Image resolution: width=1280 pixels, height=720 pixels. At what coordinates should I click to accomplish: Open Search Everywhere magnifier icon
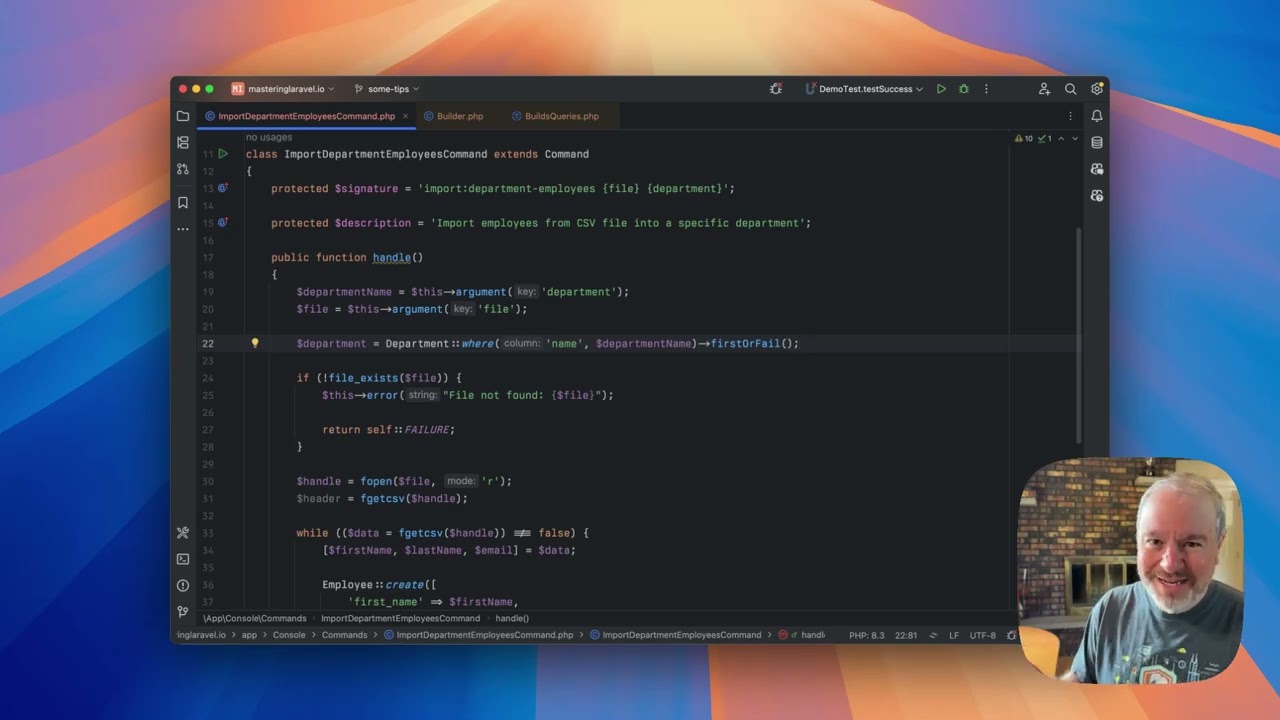click(x=1070, y=89)
